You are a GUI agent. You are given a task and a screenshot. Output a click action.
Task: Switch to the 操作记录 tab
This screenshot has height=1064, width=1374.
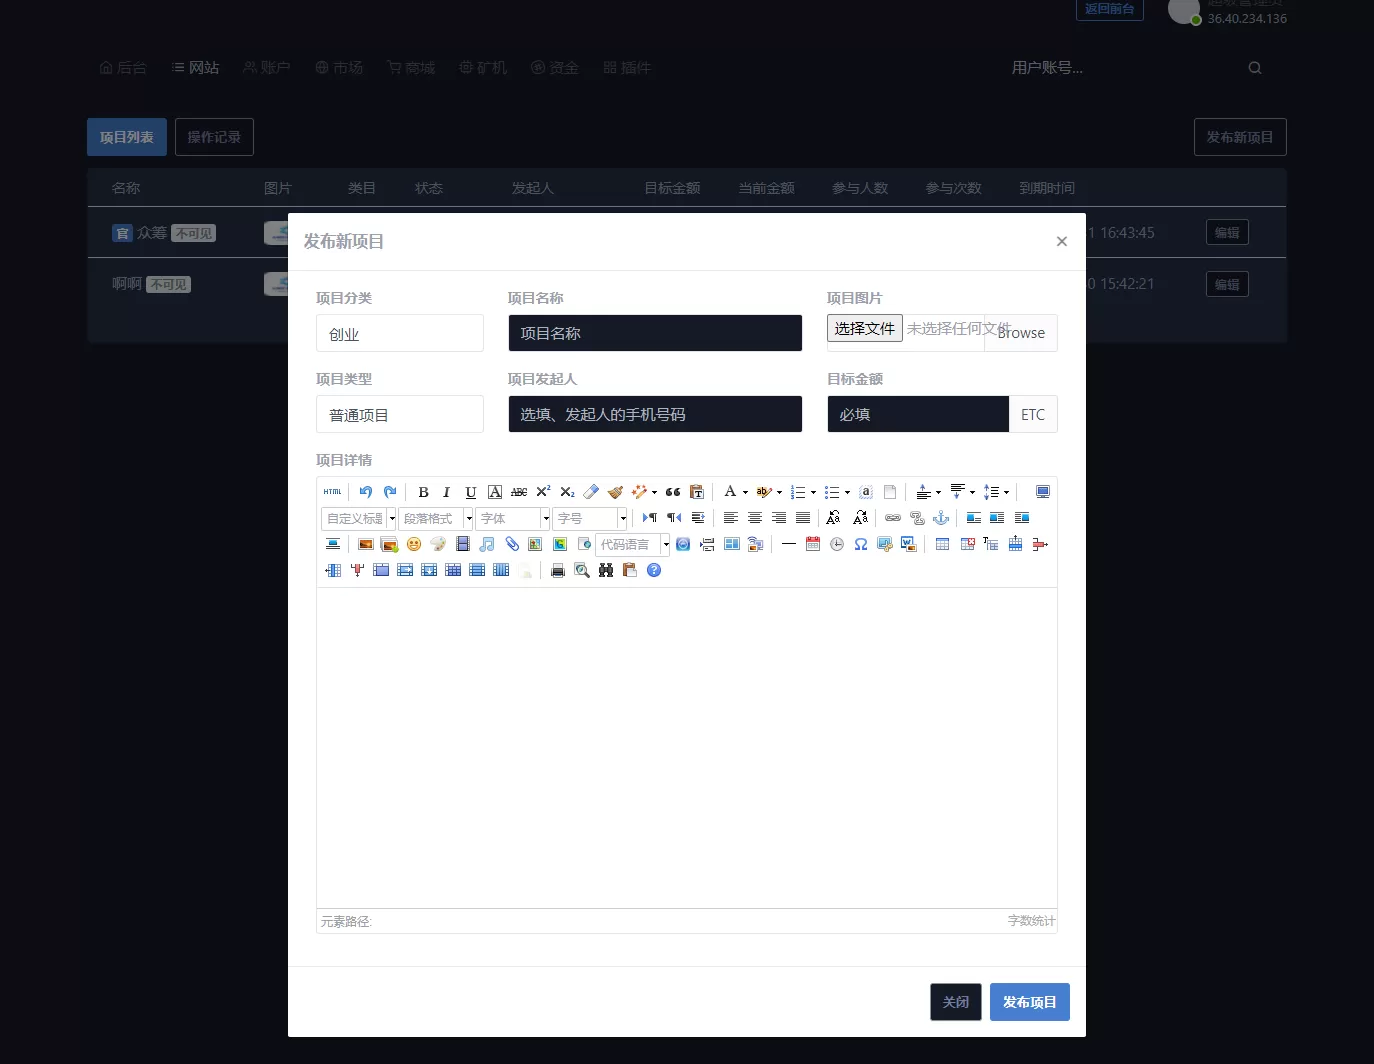214,136
